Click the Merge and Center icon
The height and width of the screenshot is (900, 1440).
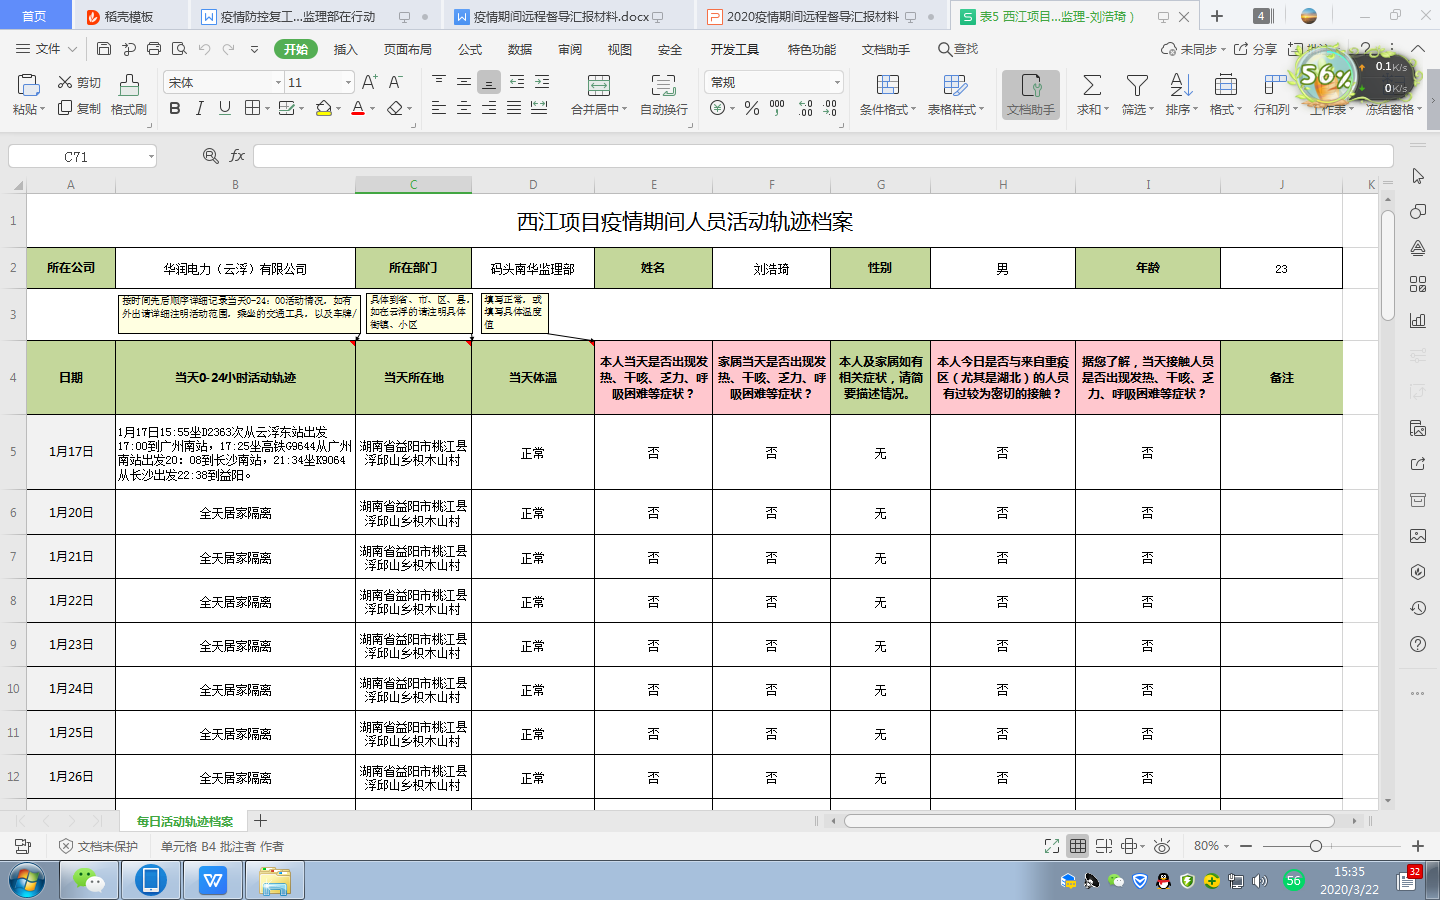click(x=598, y=86)
